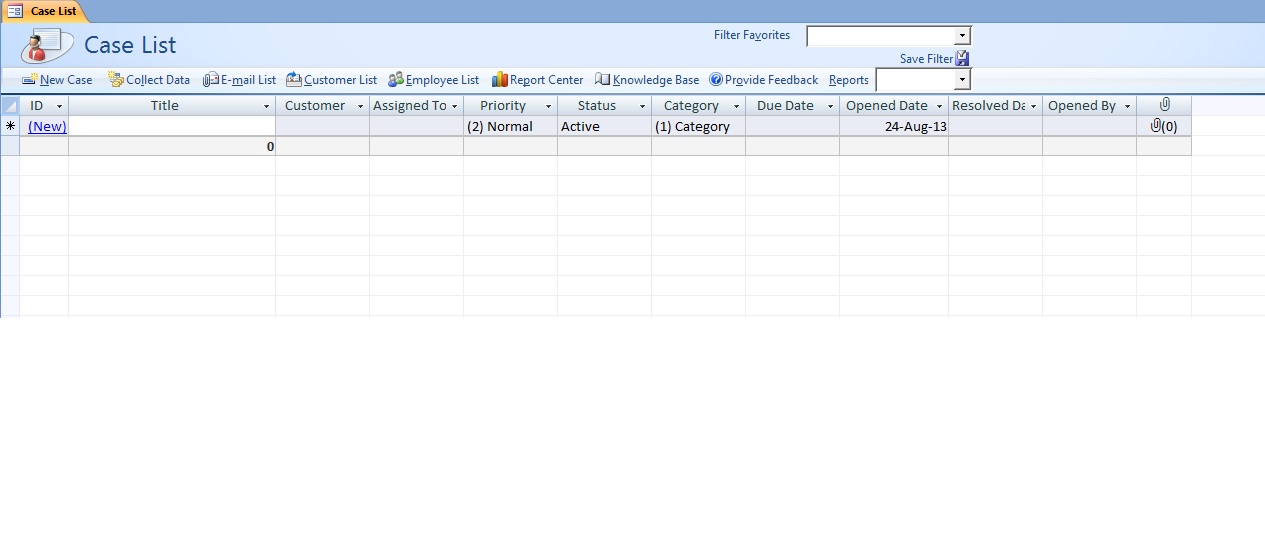1265x540 pixels.
Task: Click the attachment paperclip column header
Action: tap(1164, 105)
